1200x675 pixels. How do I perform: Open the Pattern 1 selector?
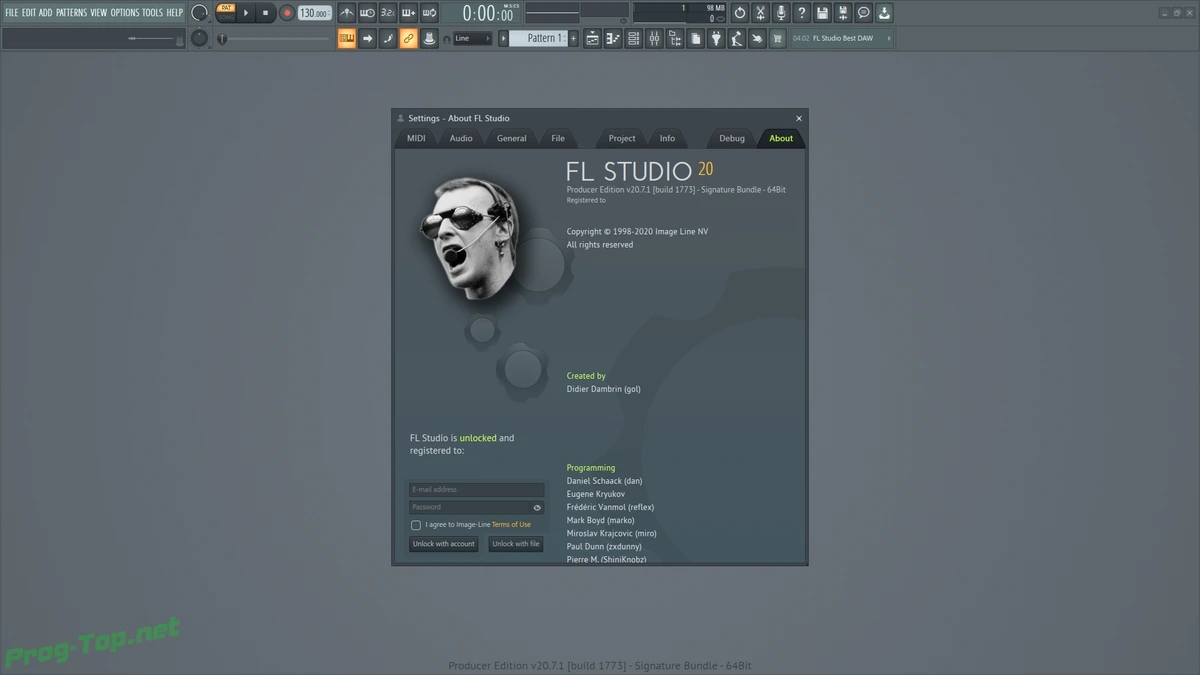click(538, 38)
